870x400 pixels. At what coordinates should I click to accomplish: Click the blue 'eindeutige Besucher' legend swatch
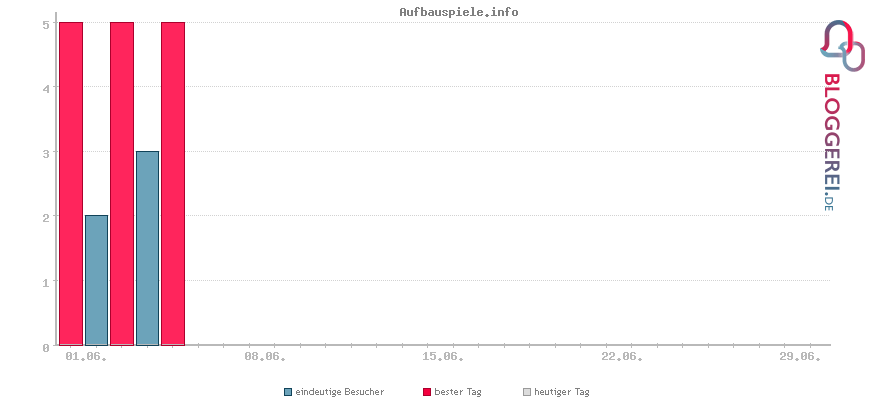287,392
